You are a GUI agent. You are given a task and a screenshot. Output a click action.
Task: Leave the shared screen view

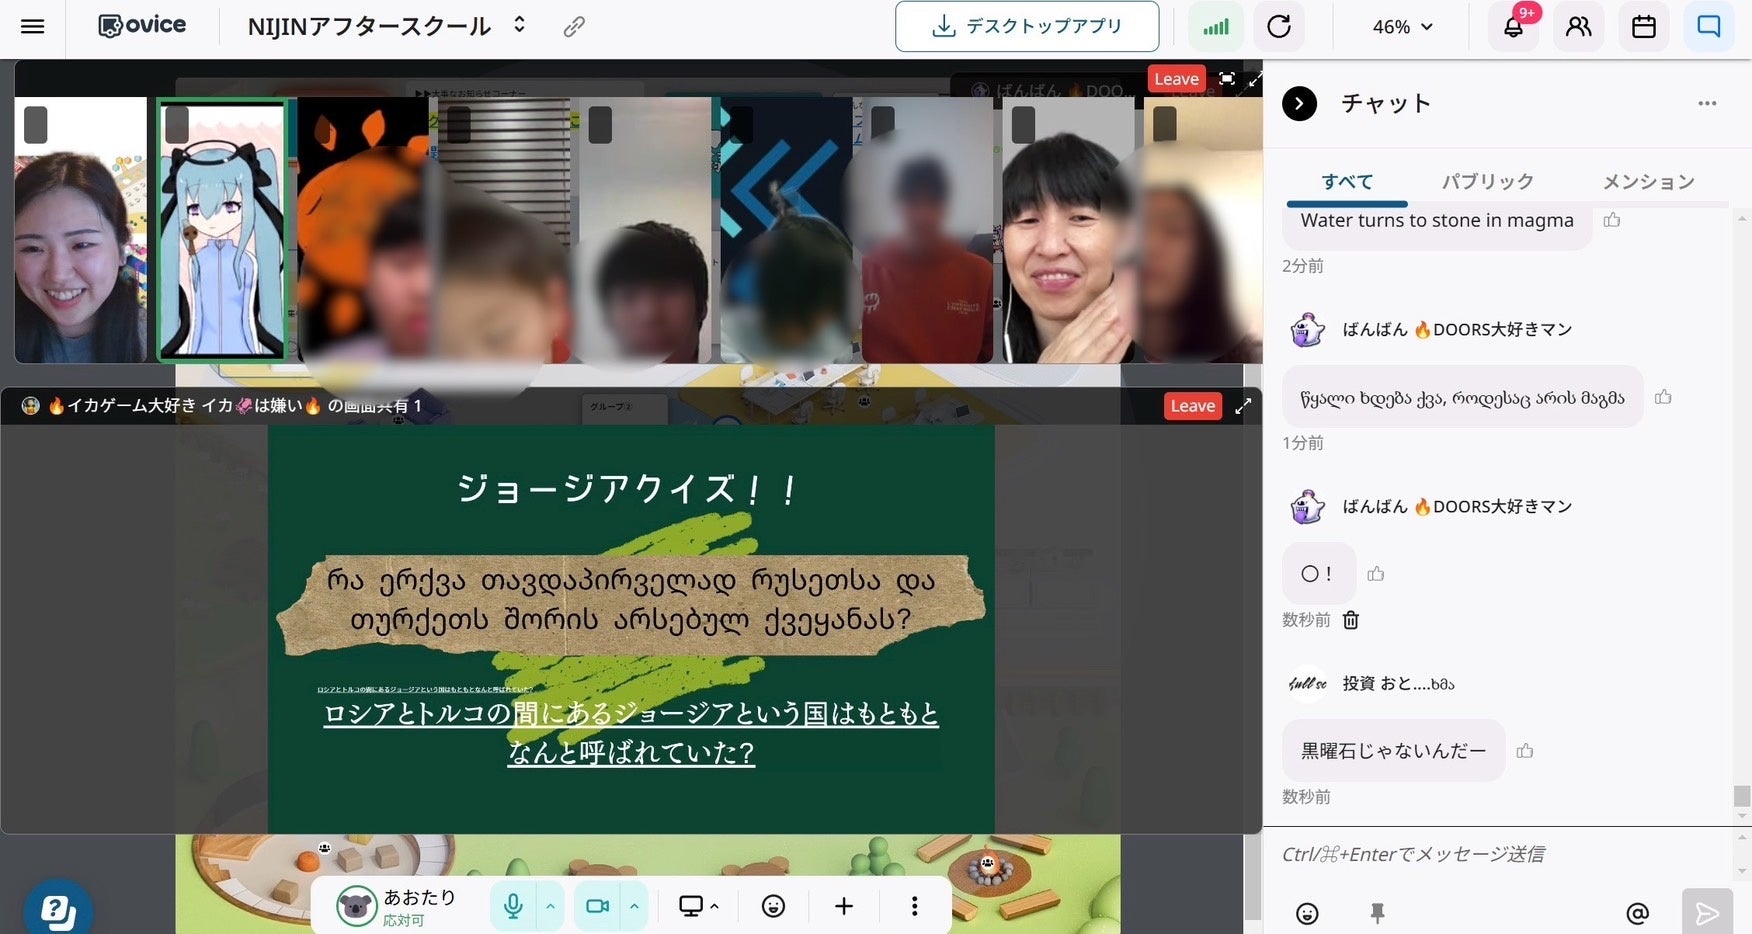1193,406
